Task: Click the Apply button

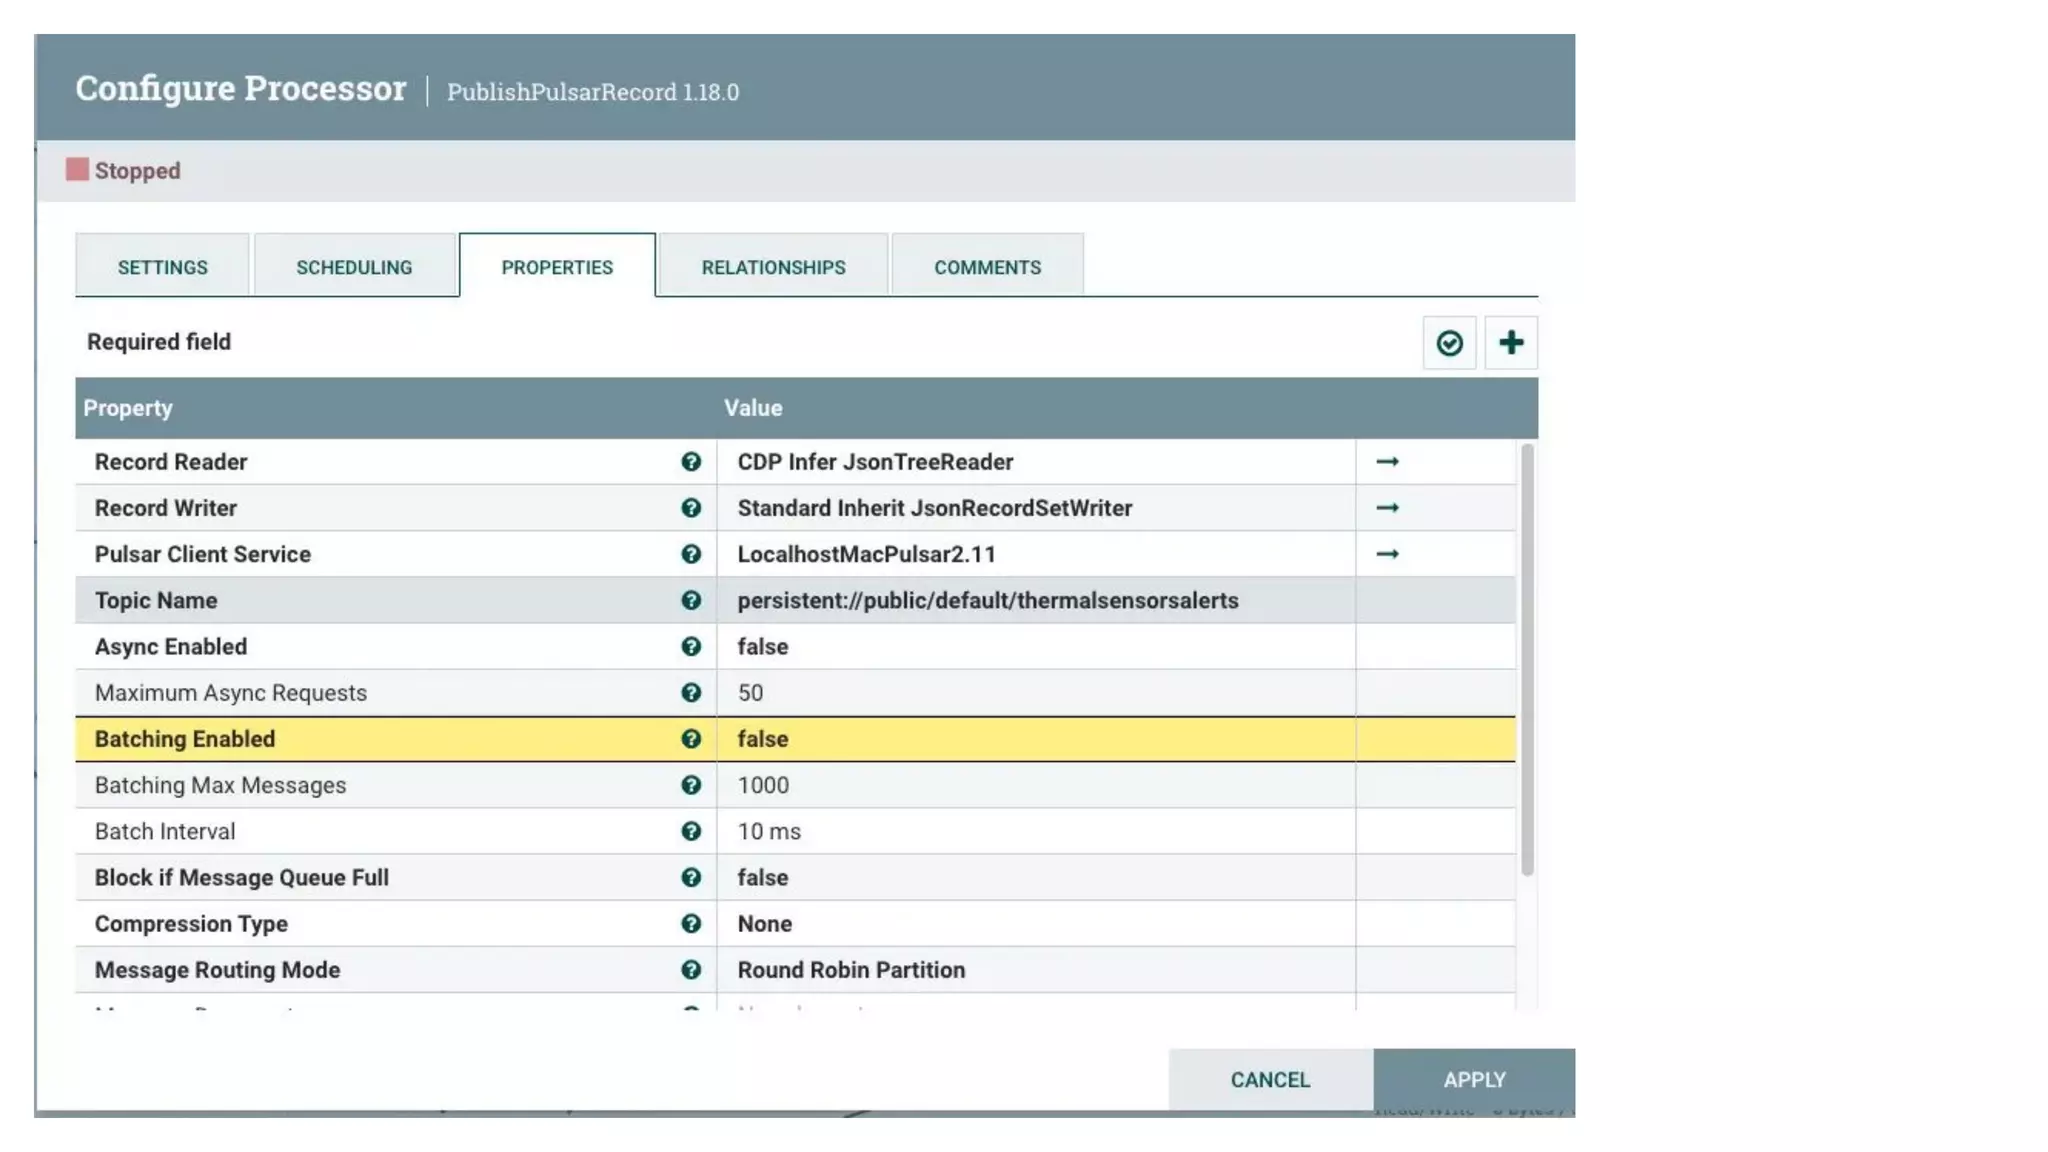Action: [x=1474, y=1080]
